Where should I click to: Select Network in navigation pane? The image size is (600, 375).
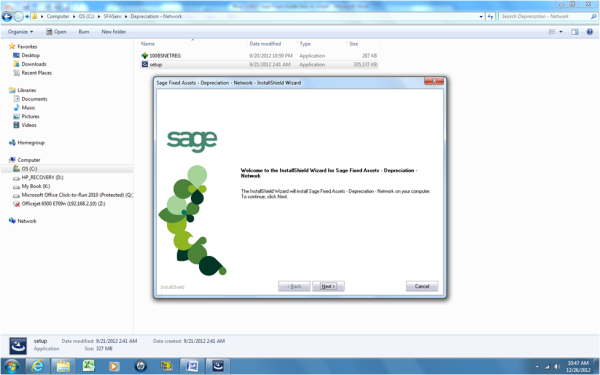pos(27,221)
